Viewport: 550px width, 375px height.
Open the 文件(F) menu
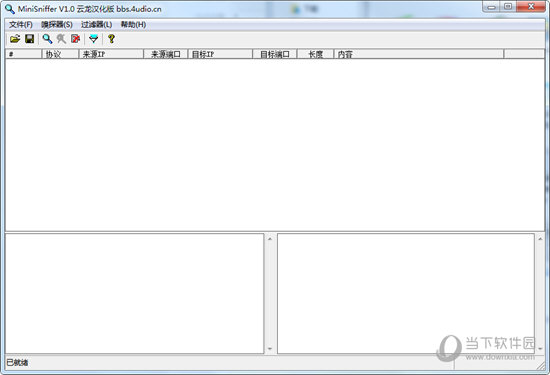click(21, 25)
